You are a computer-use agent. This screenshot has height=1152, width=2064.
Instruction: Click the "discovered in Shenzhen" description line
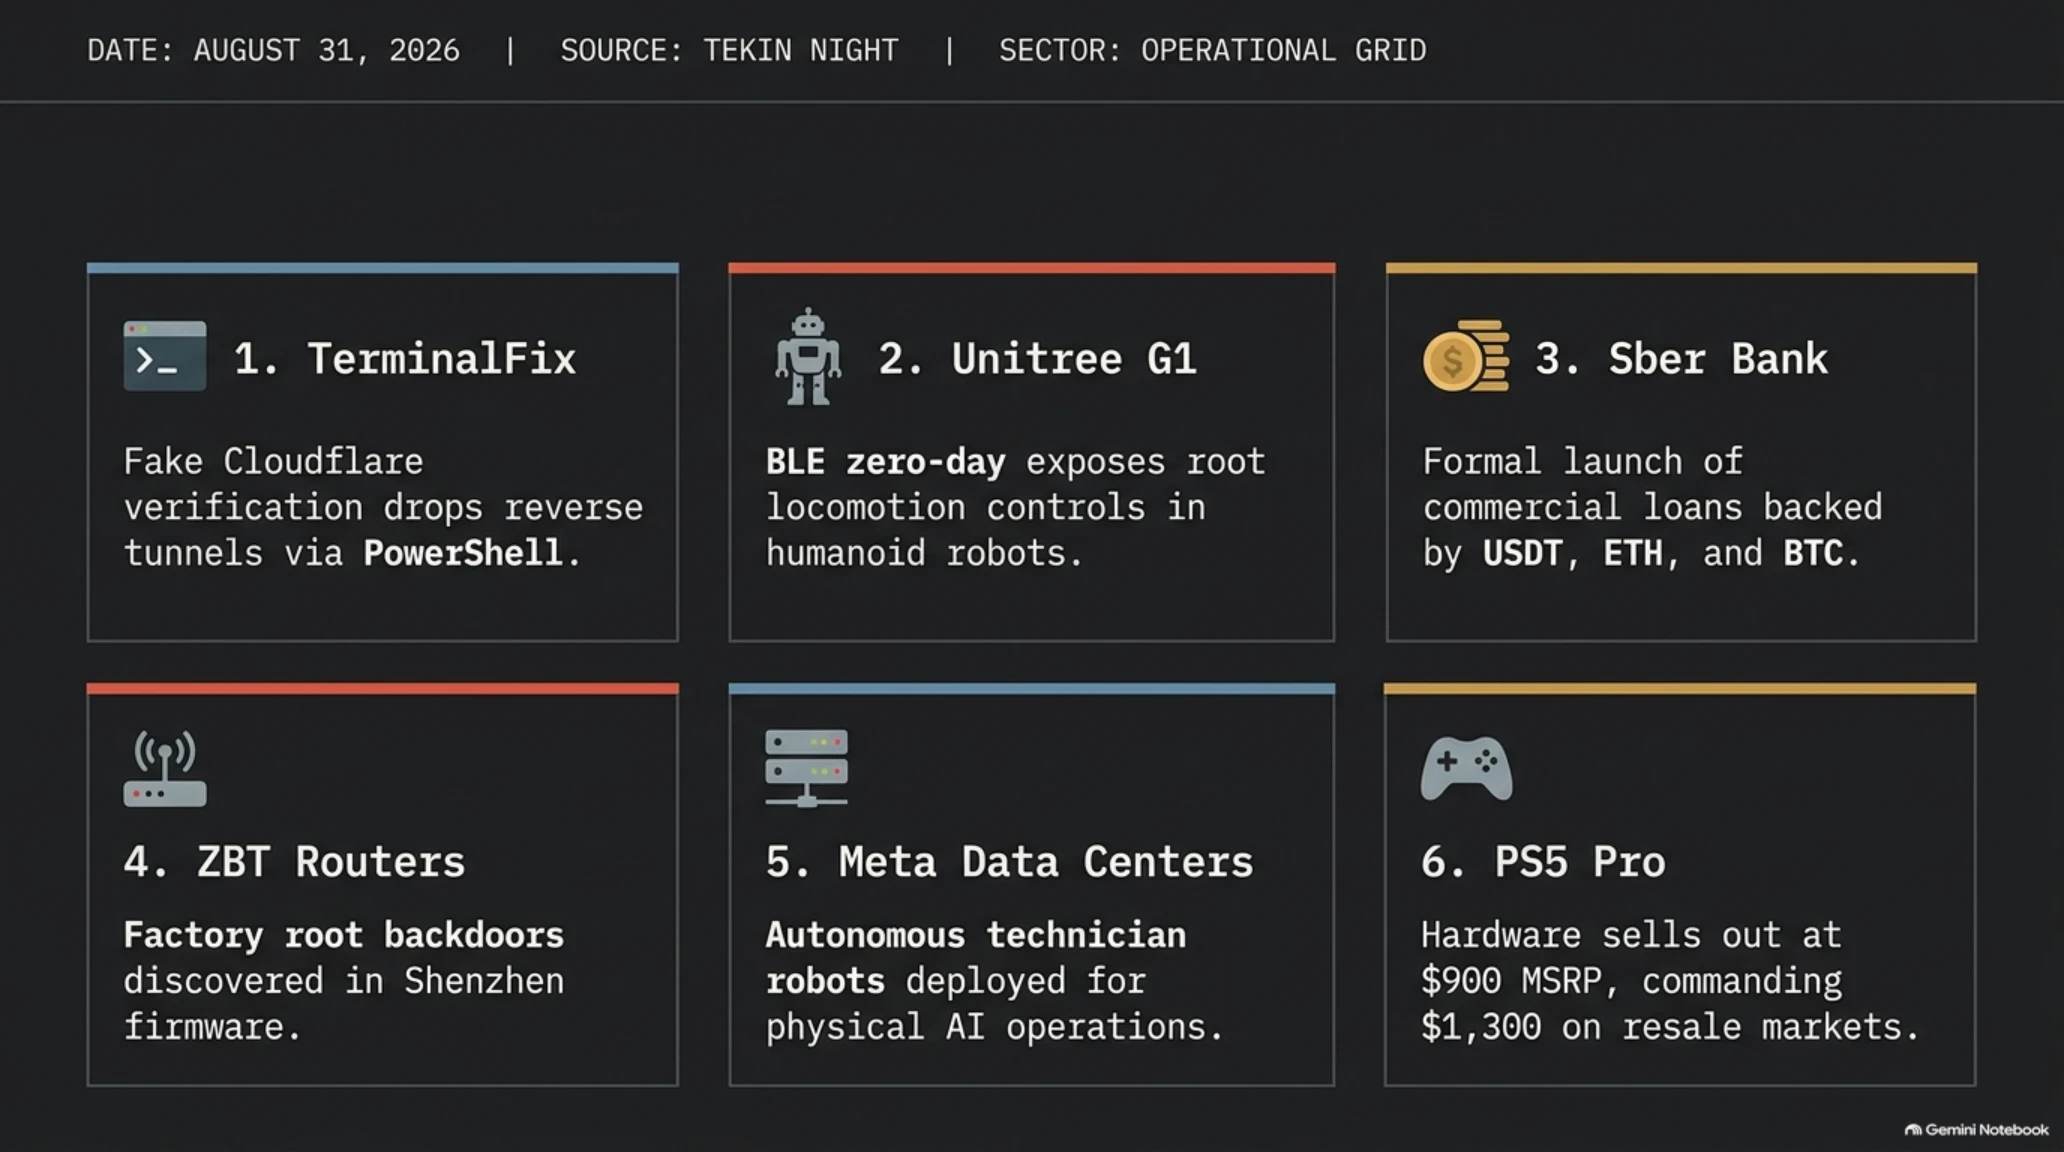pos(343,981)
